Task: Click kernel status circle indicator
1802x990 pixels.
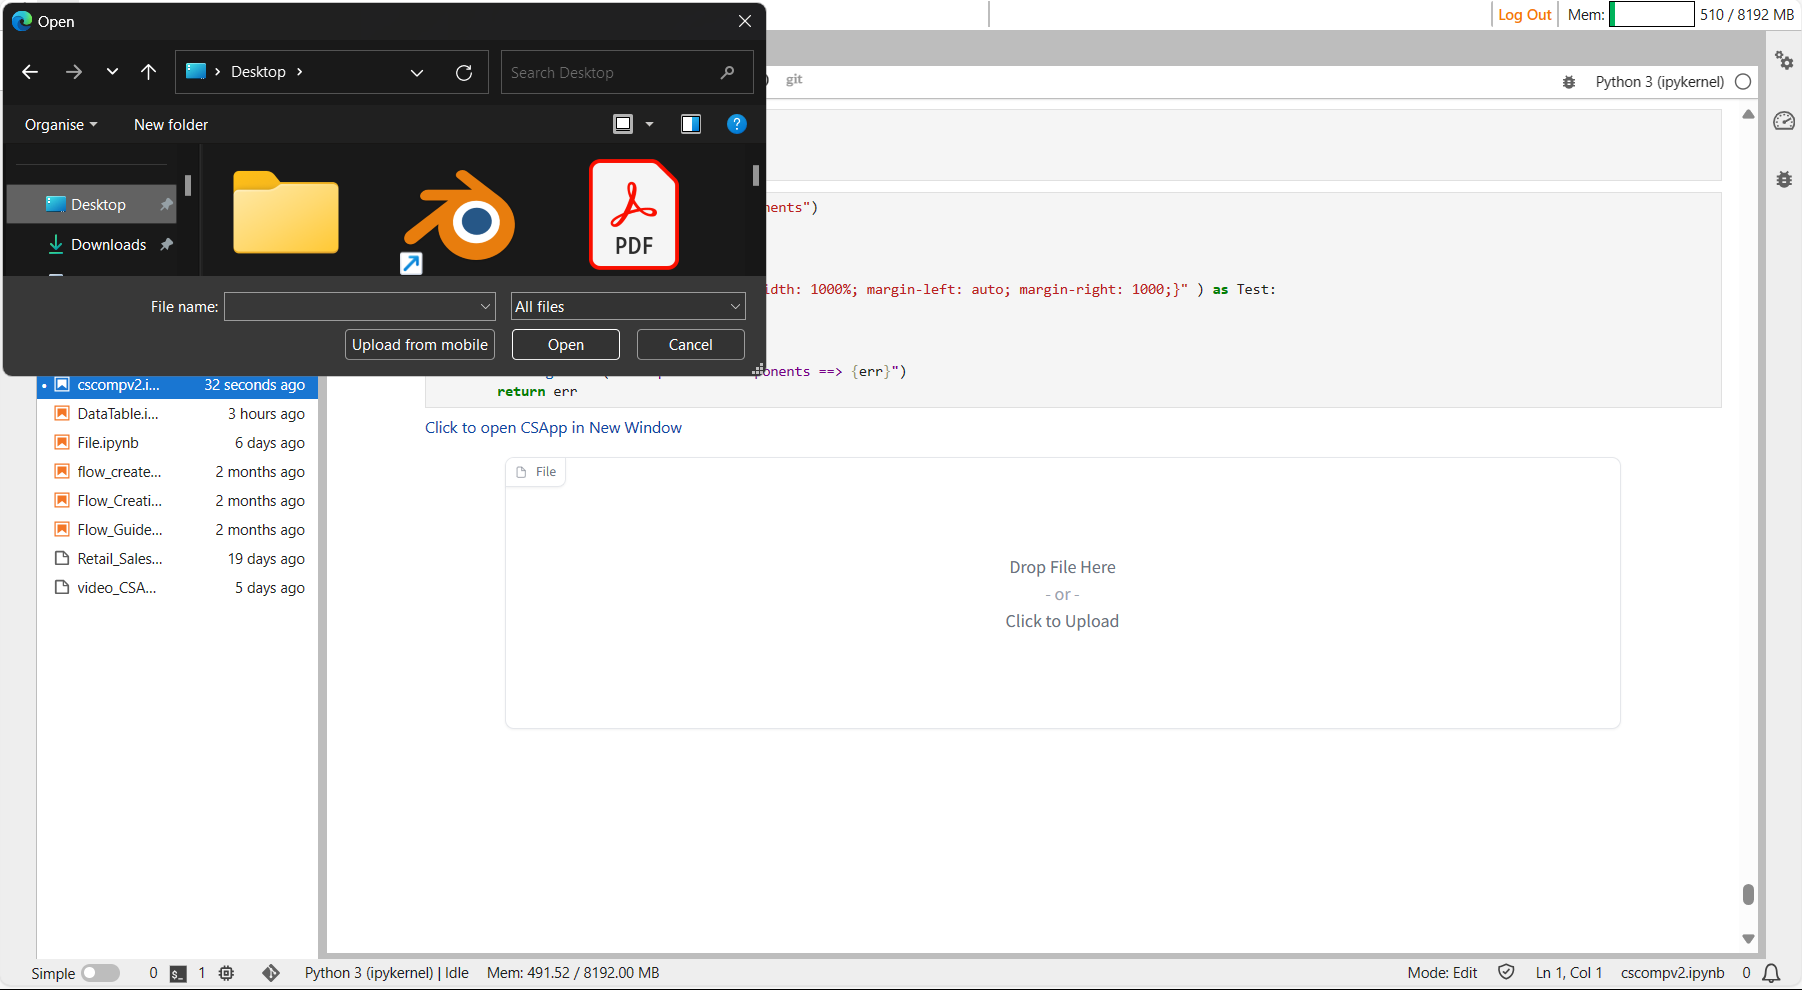Action: 1743,82
